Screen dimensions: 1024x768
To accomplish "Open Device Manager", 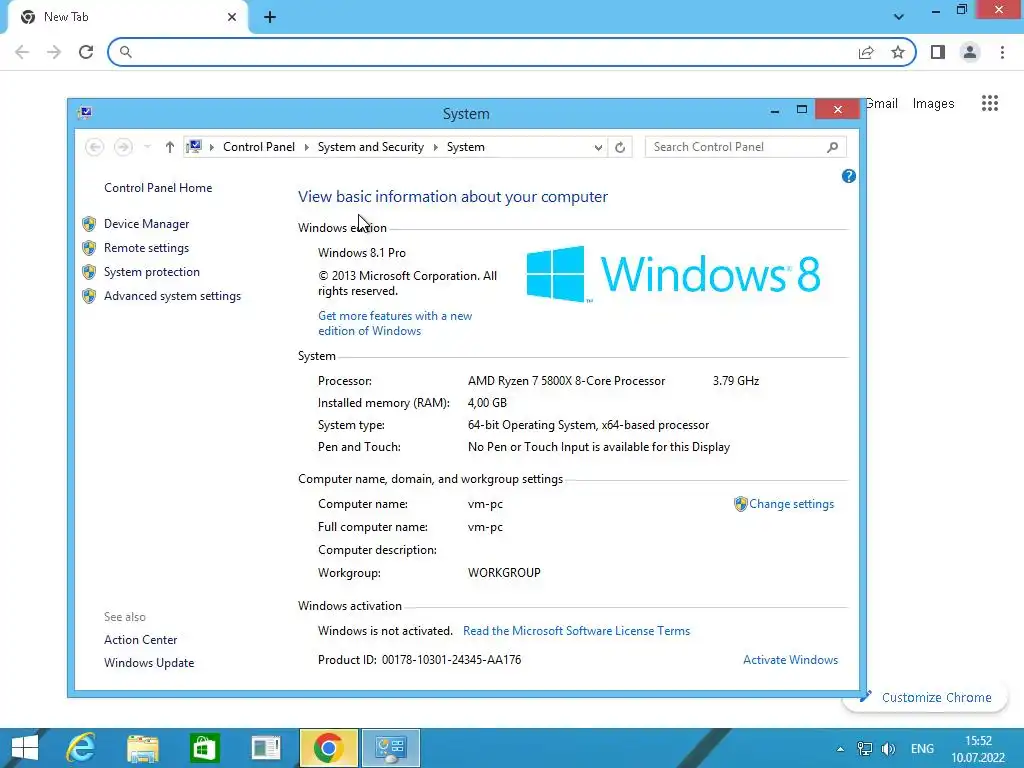I will 146,224.
